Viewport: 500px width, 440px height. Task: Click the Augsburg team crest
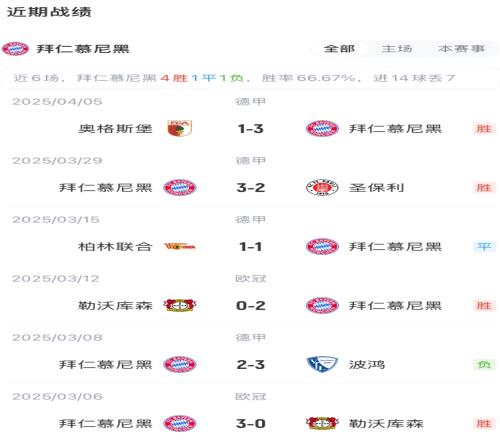coord(179,129)
